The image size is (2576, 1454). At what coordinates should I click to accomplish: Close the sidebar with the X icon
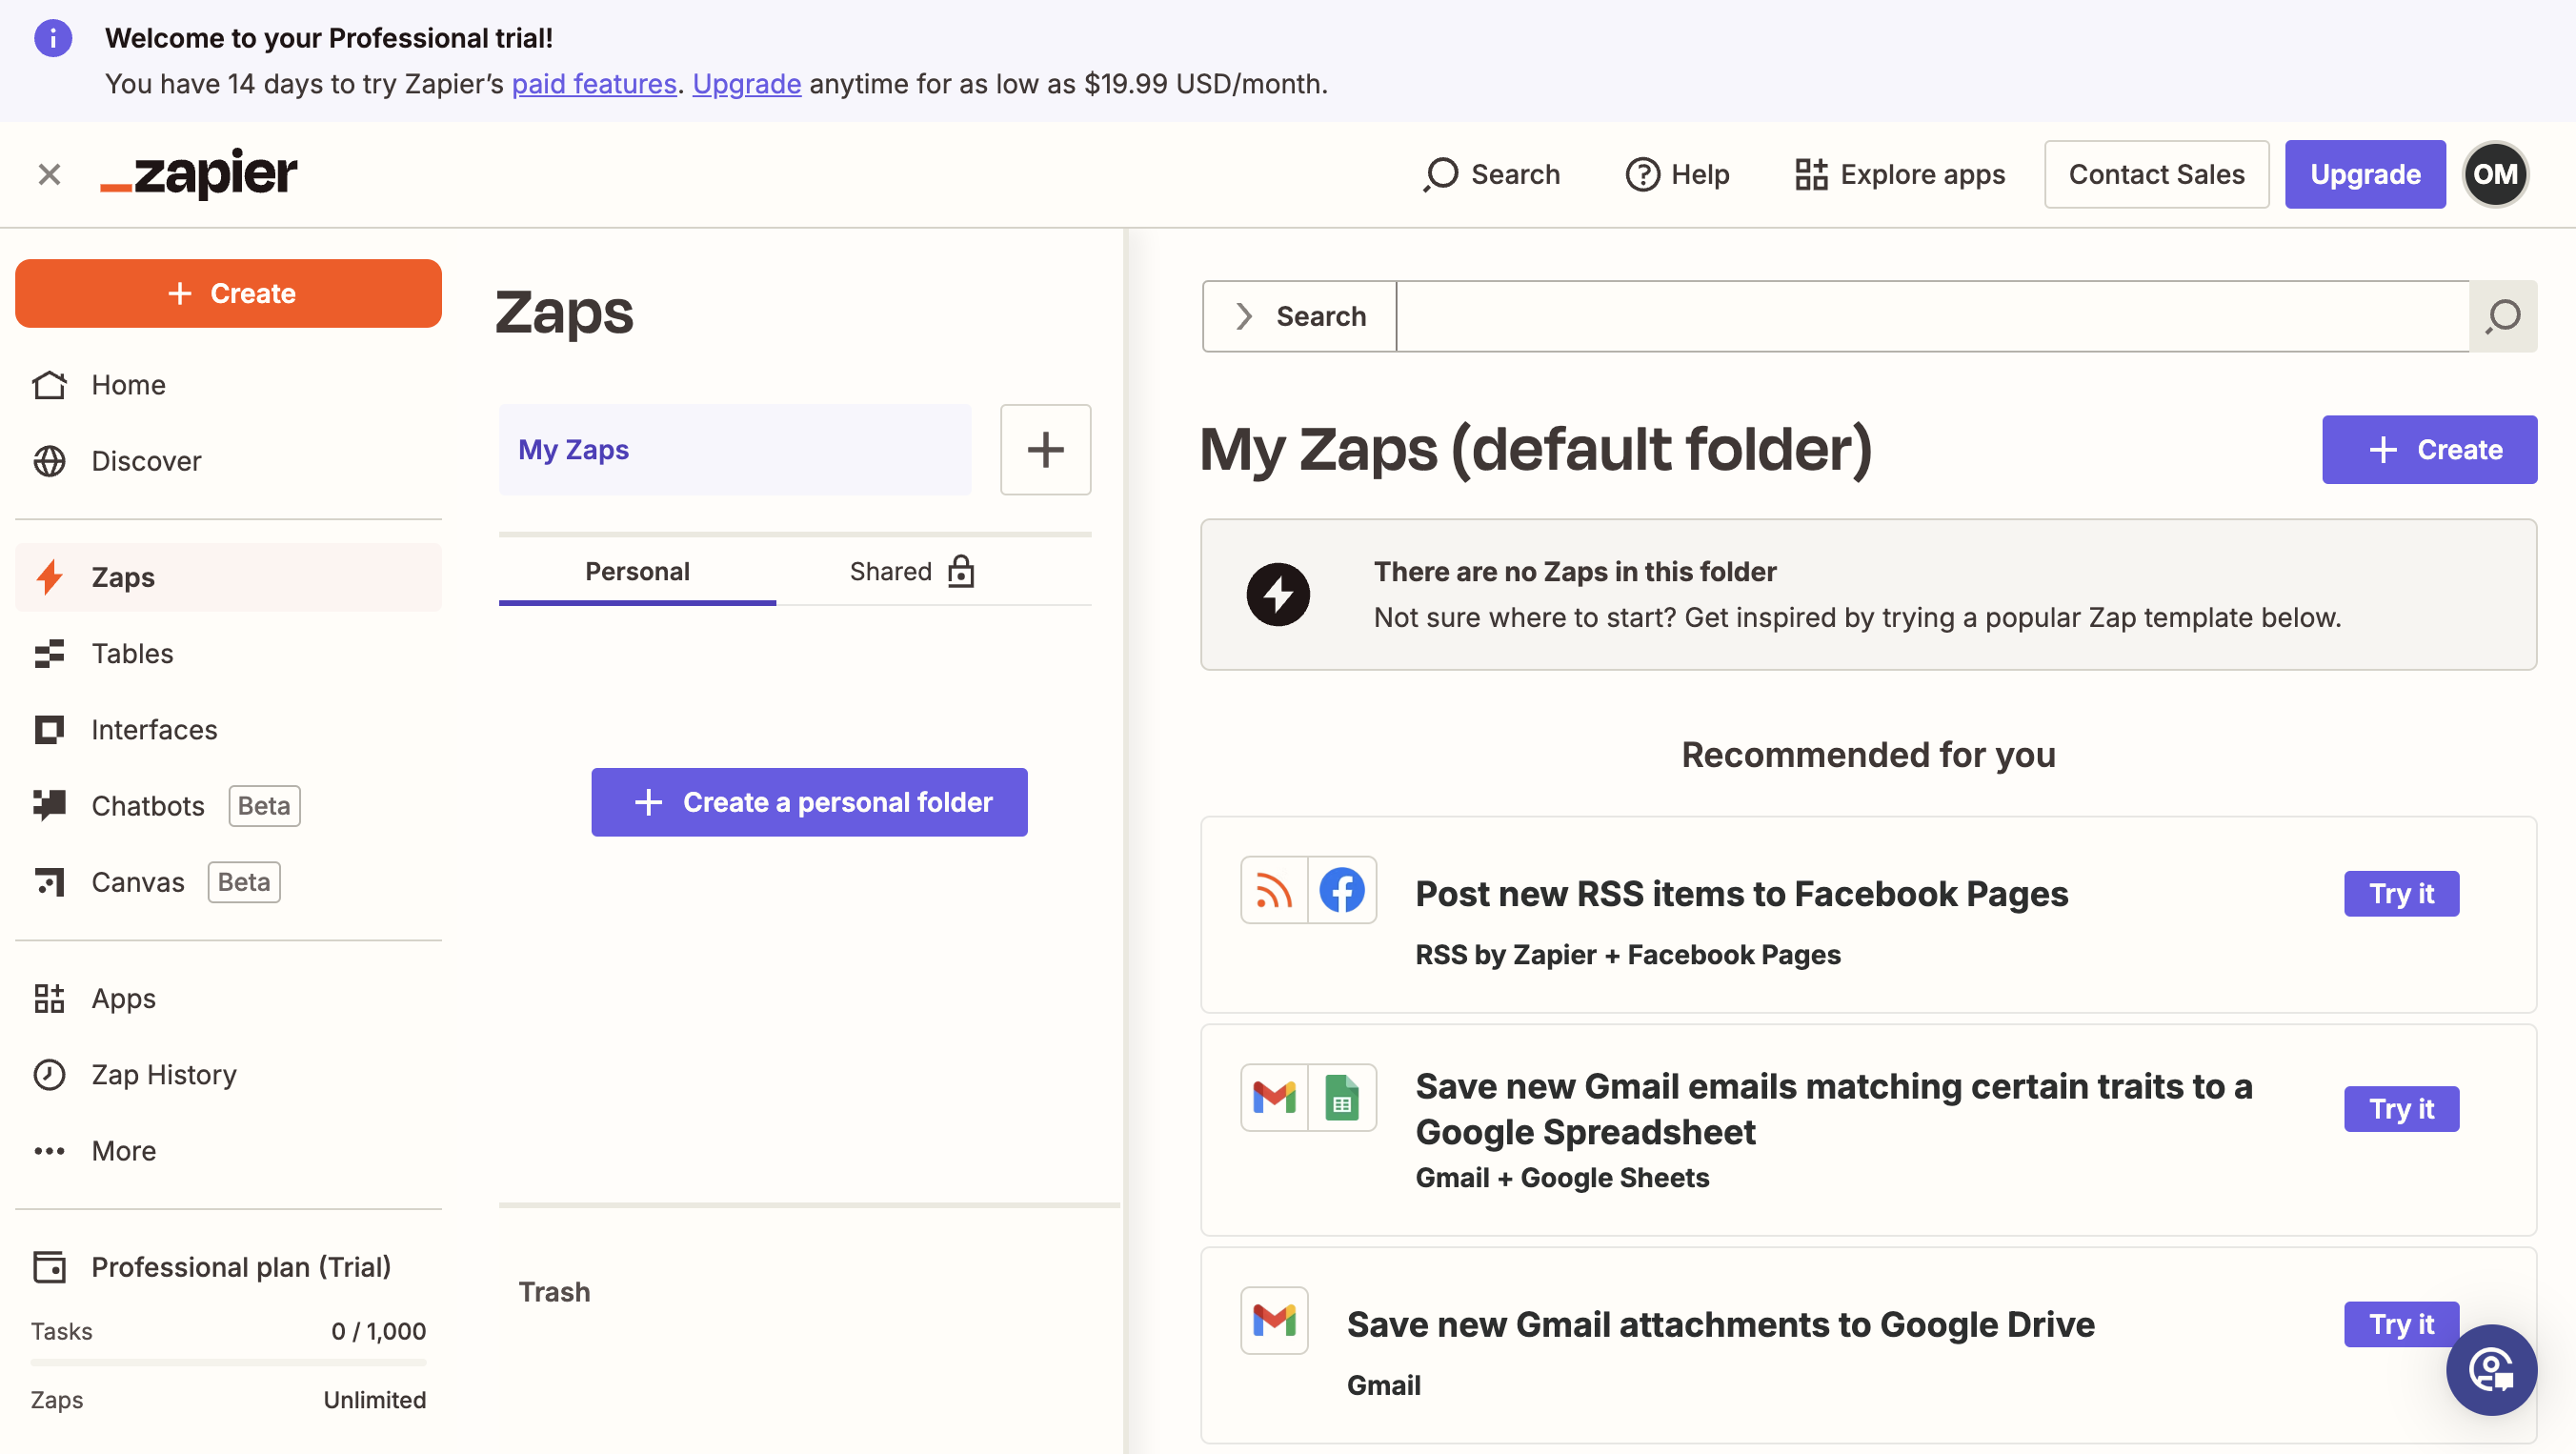(49, 174)
